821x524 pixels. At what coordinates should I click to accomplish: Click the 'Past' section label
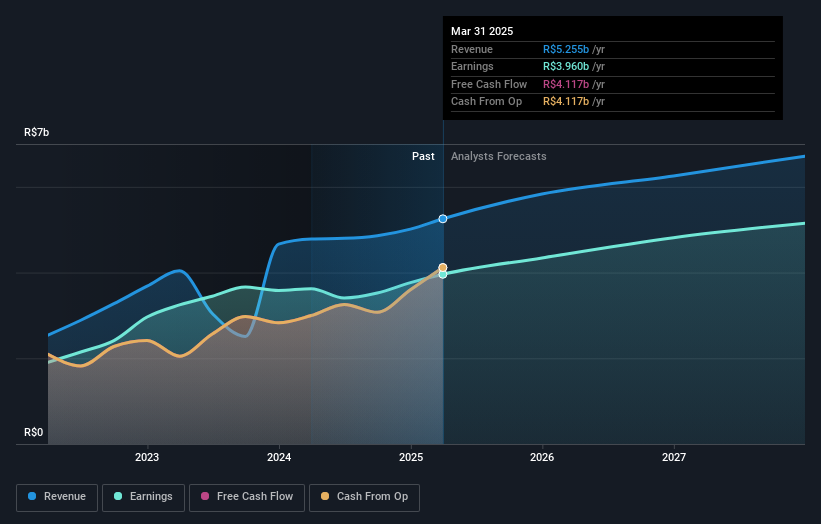coord(423,157)
